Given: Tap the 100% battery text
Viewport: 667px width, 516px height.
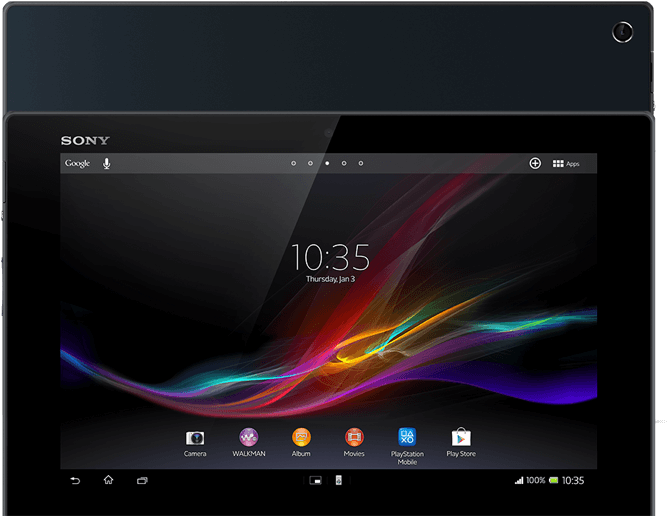Looking at the screenshot, I should pos(536,480).
